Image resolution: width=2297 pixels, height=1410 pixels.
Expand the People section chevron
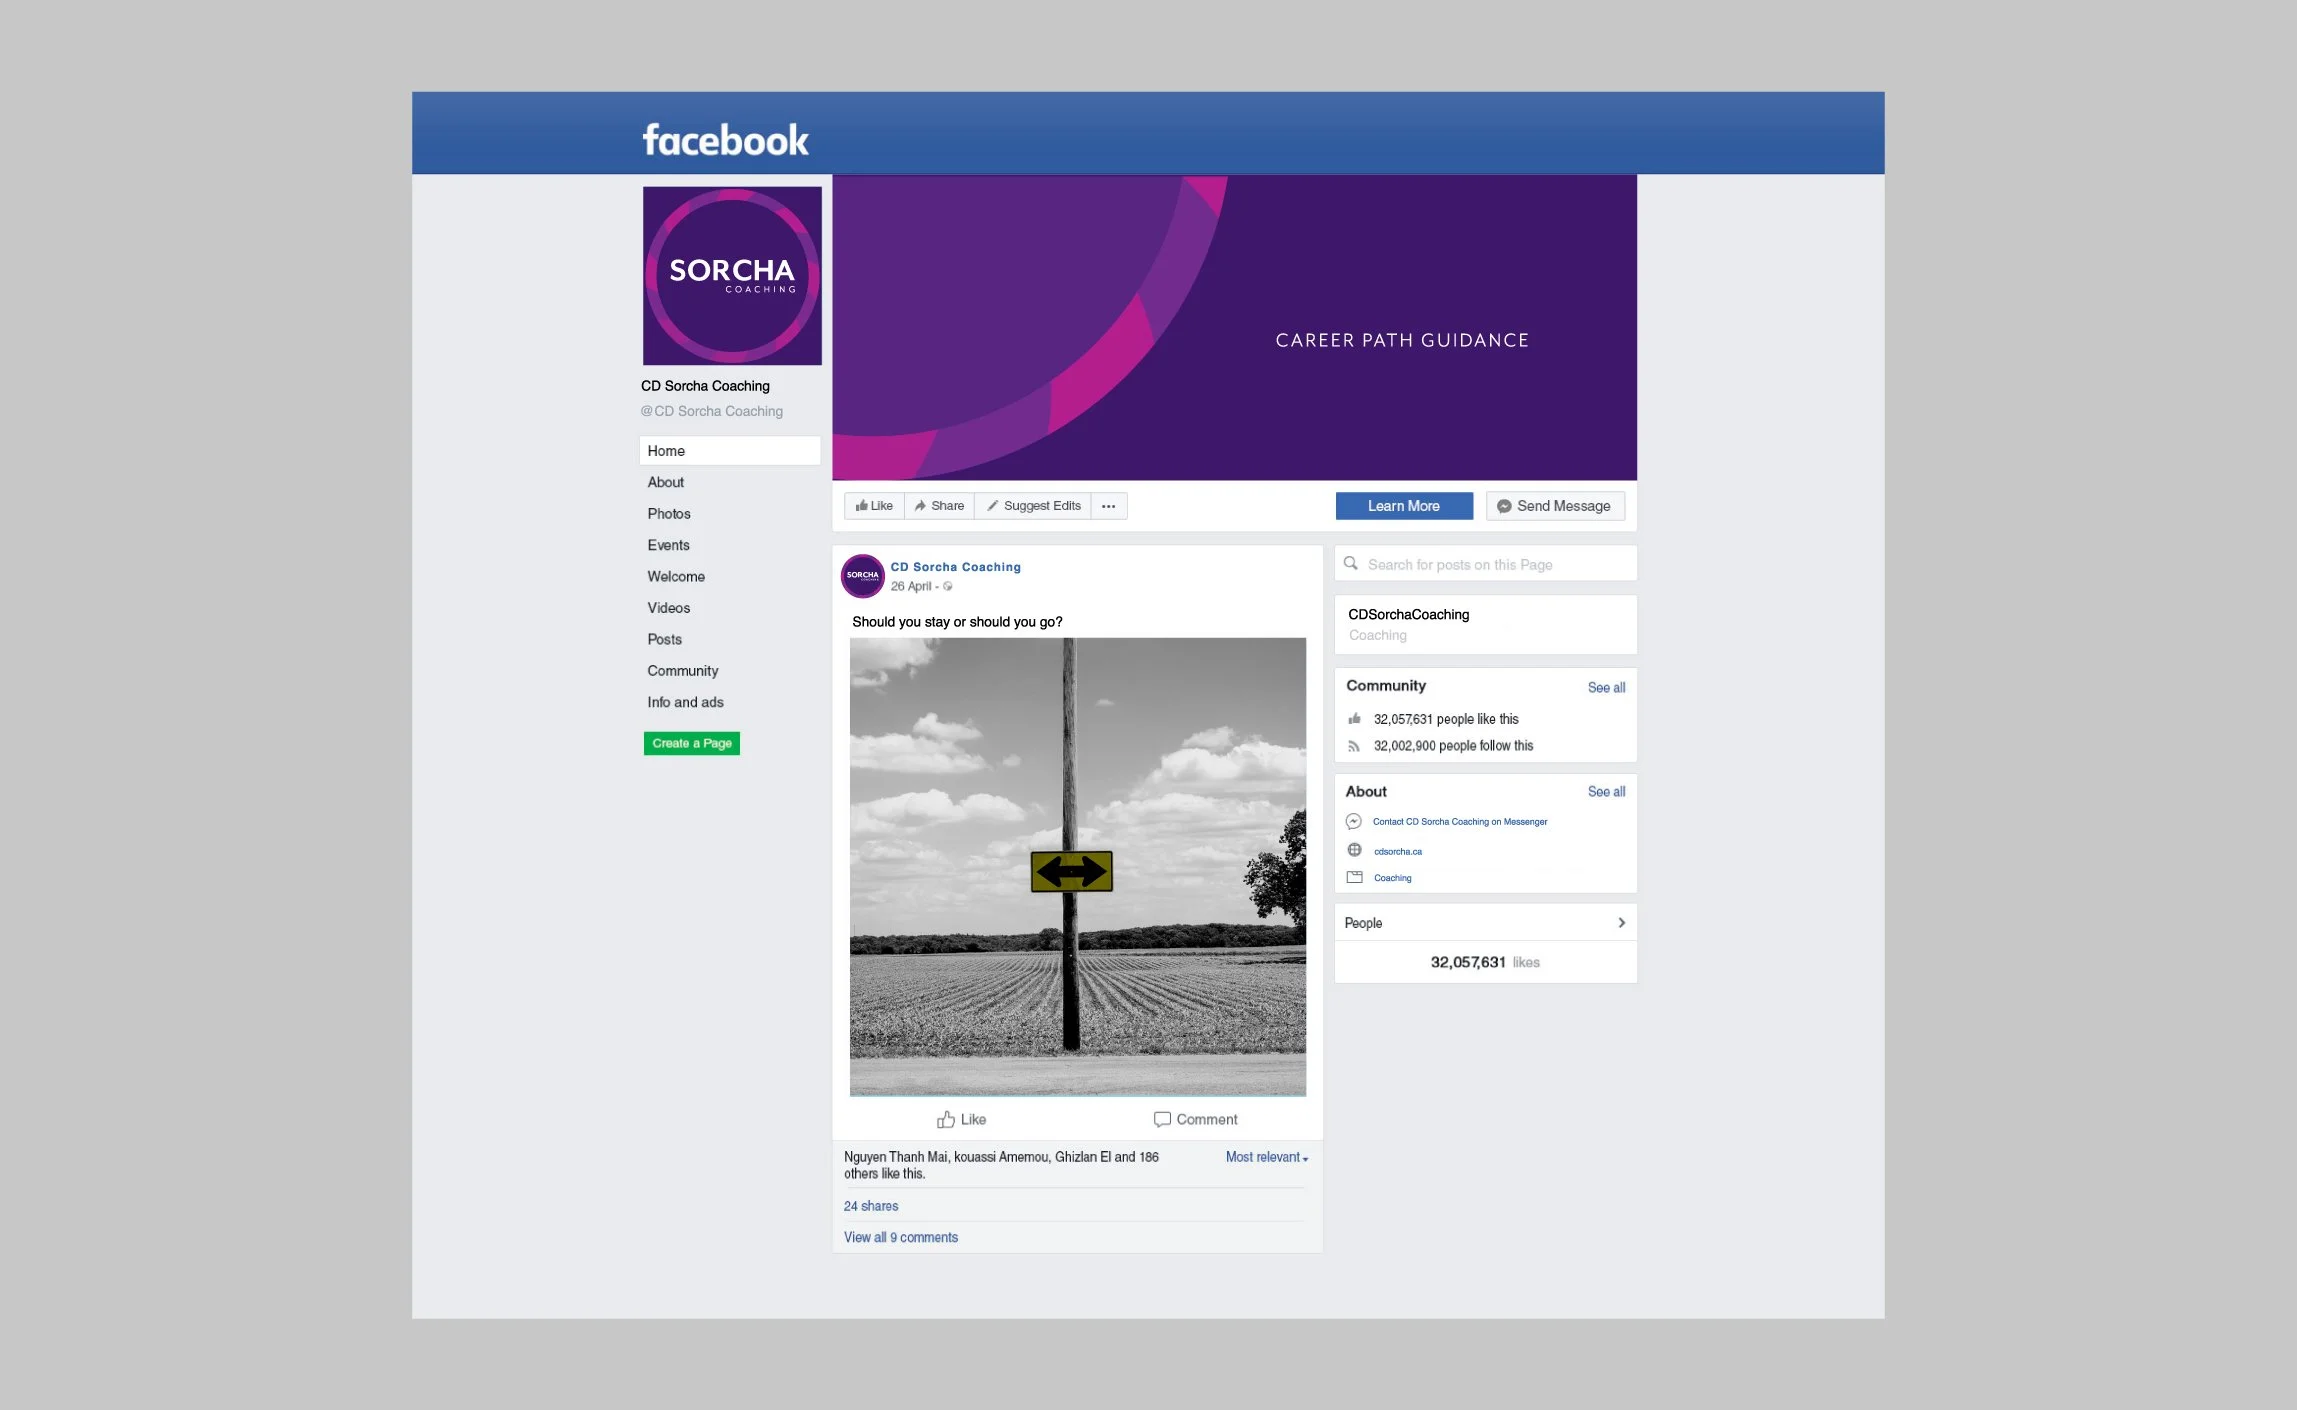(x=1622, y=922)
